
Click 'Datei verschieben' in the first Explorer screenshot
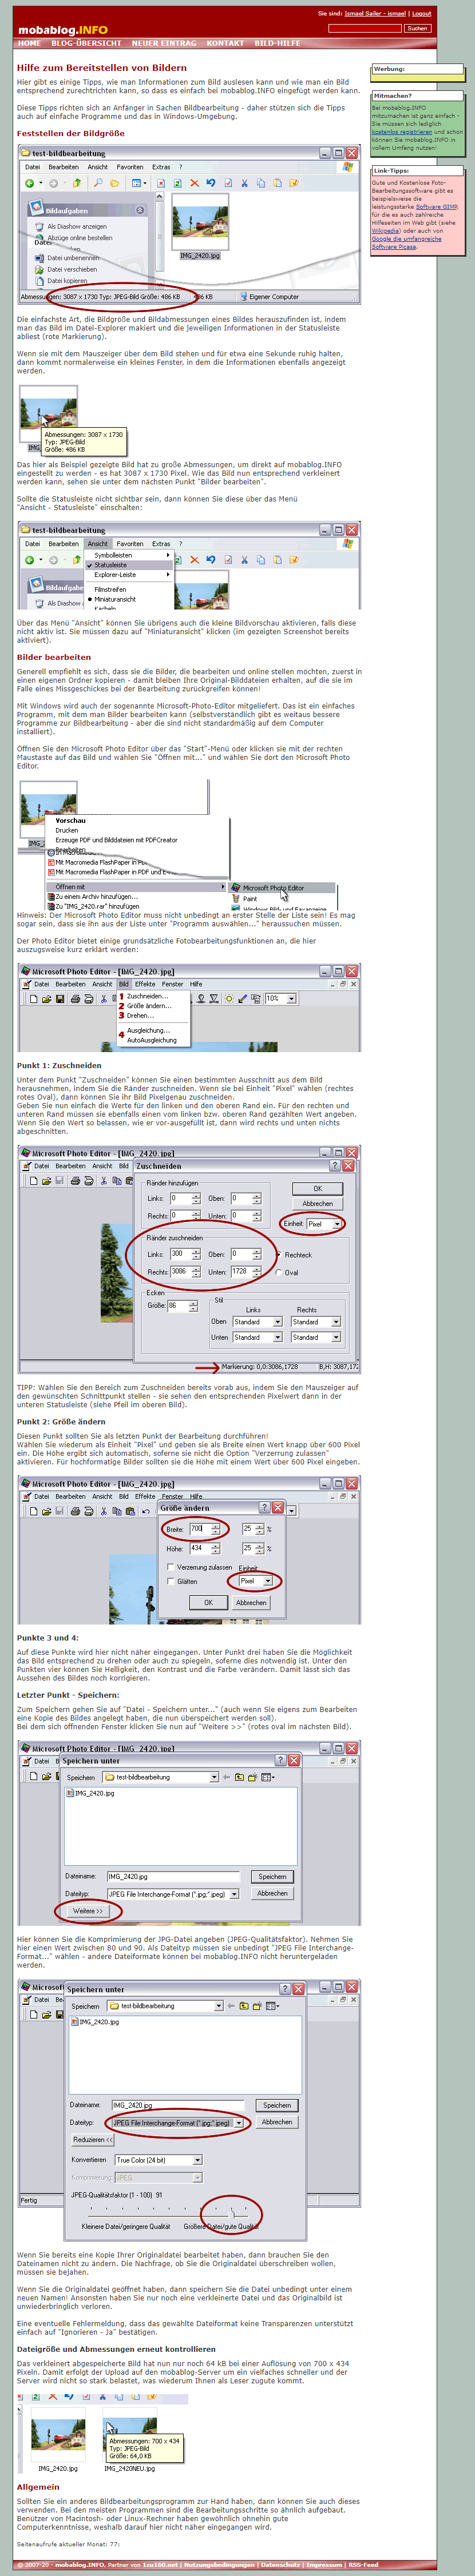[71, 269]
